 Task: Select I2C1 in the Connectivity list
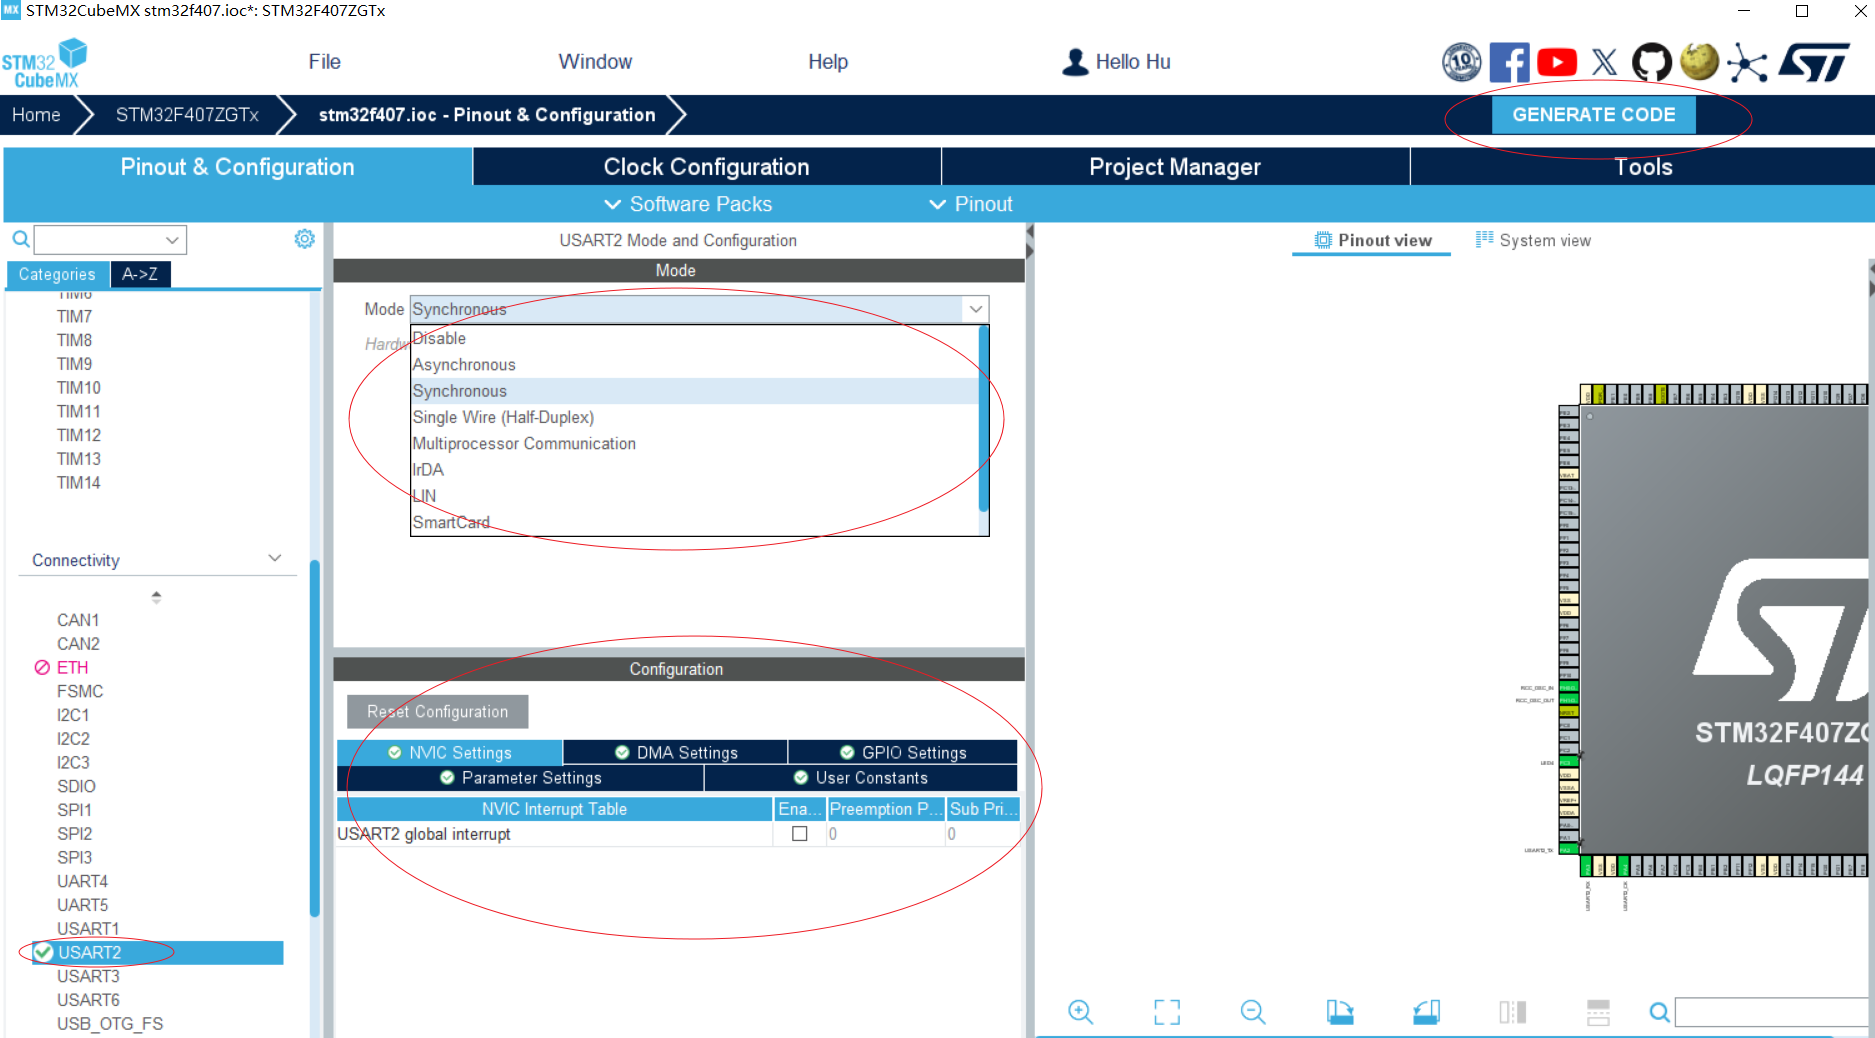tap(73, 715)
